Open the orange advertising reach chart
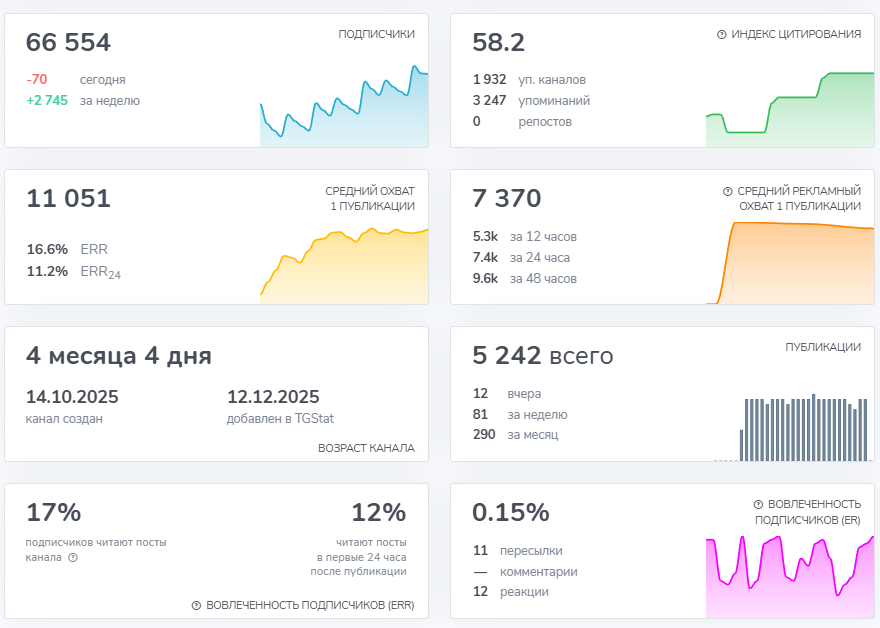The width and height of the screenshot is (880, 628). [790, 263]
